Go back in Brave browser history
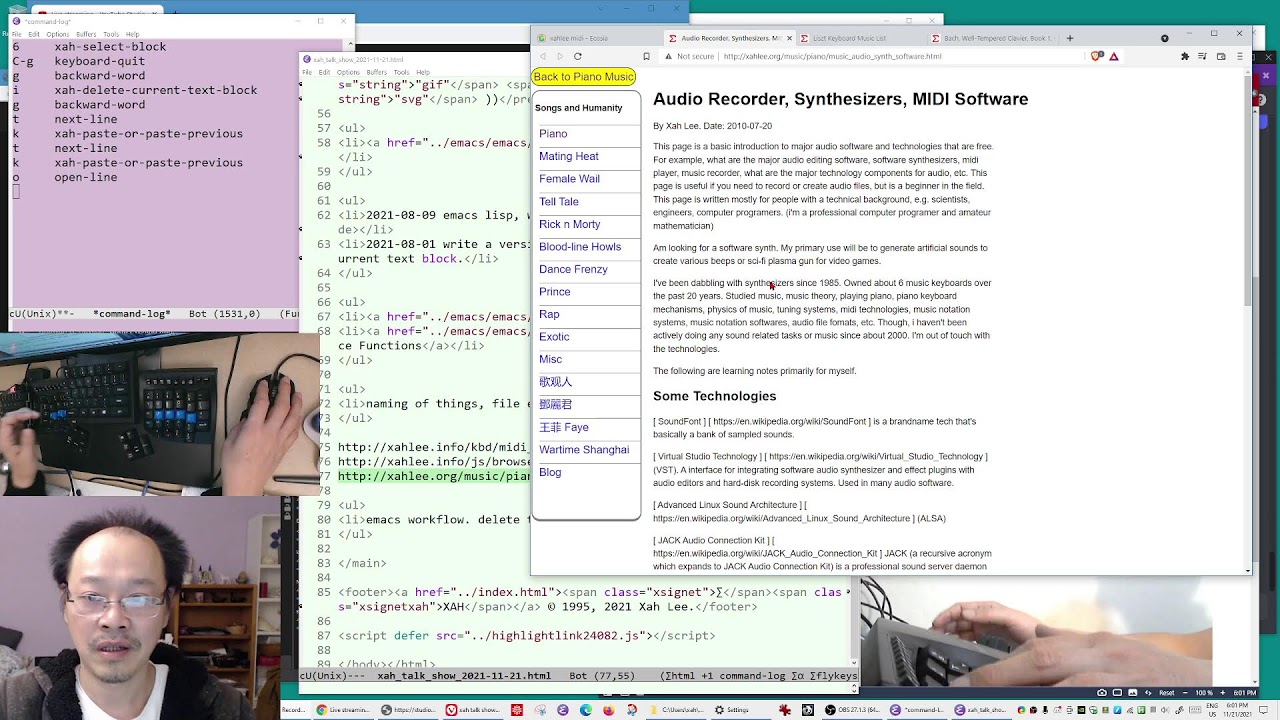 (543, 56)
